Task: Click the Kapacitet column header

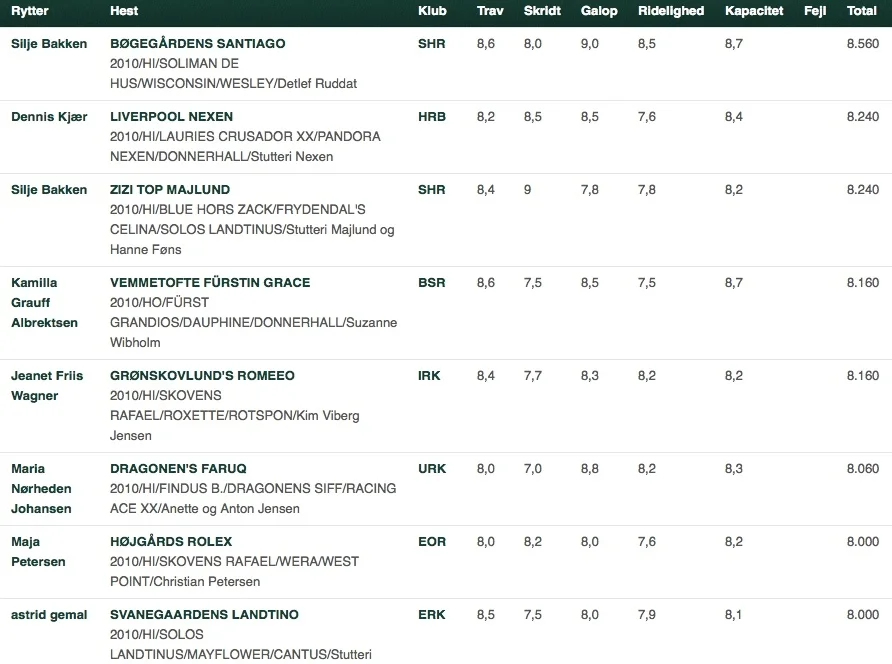Action: point(754,11)
